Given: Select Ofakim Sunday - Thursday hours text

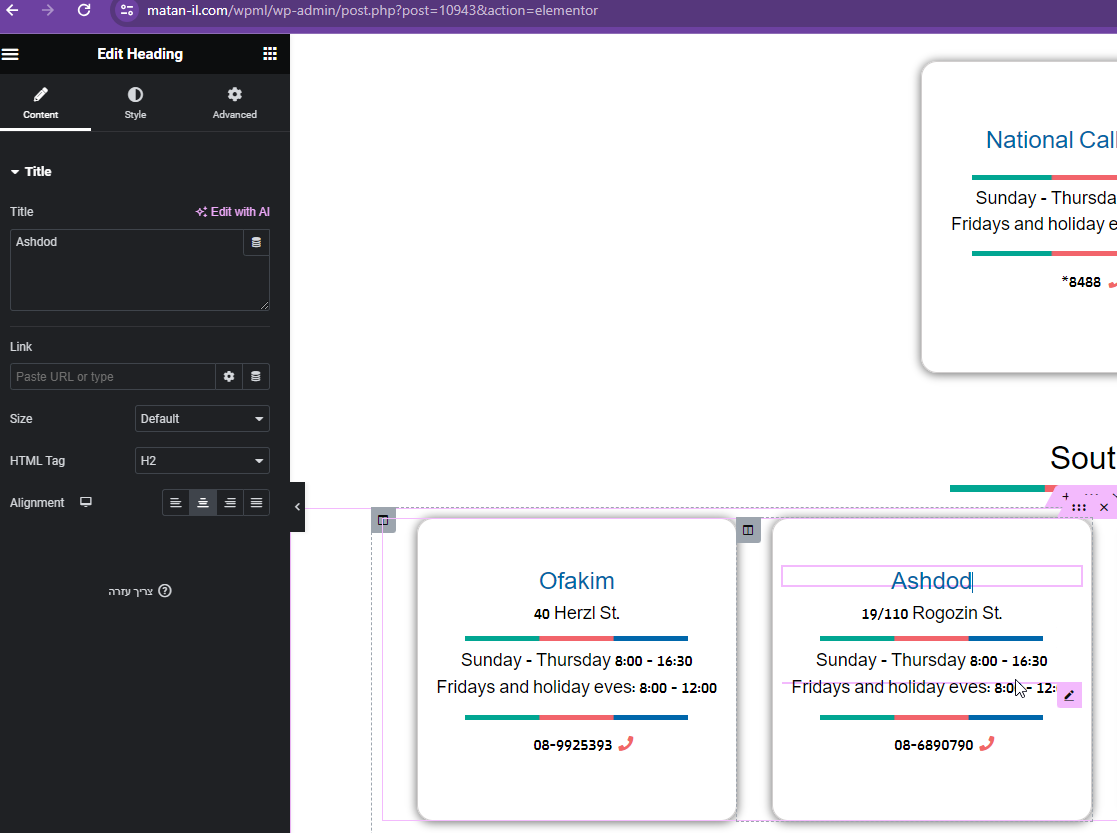Looking at the screenshot, I should pyautogui.click(x=576, y=661).
